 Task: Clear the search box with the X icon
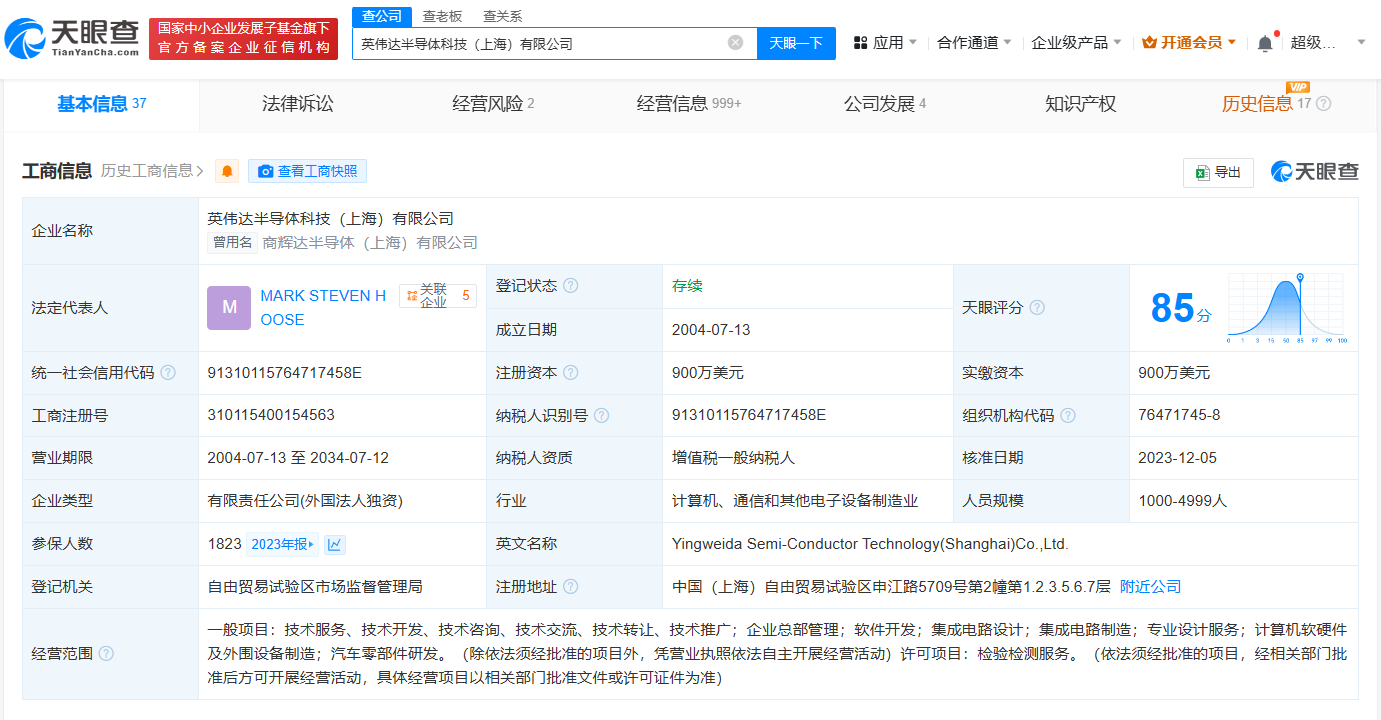(x=735, y=43)
